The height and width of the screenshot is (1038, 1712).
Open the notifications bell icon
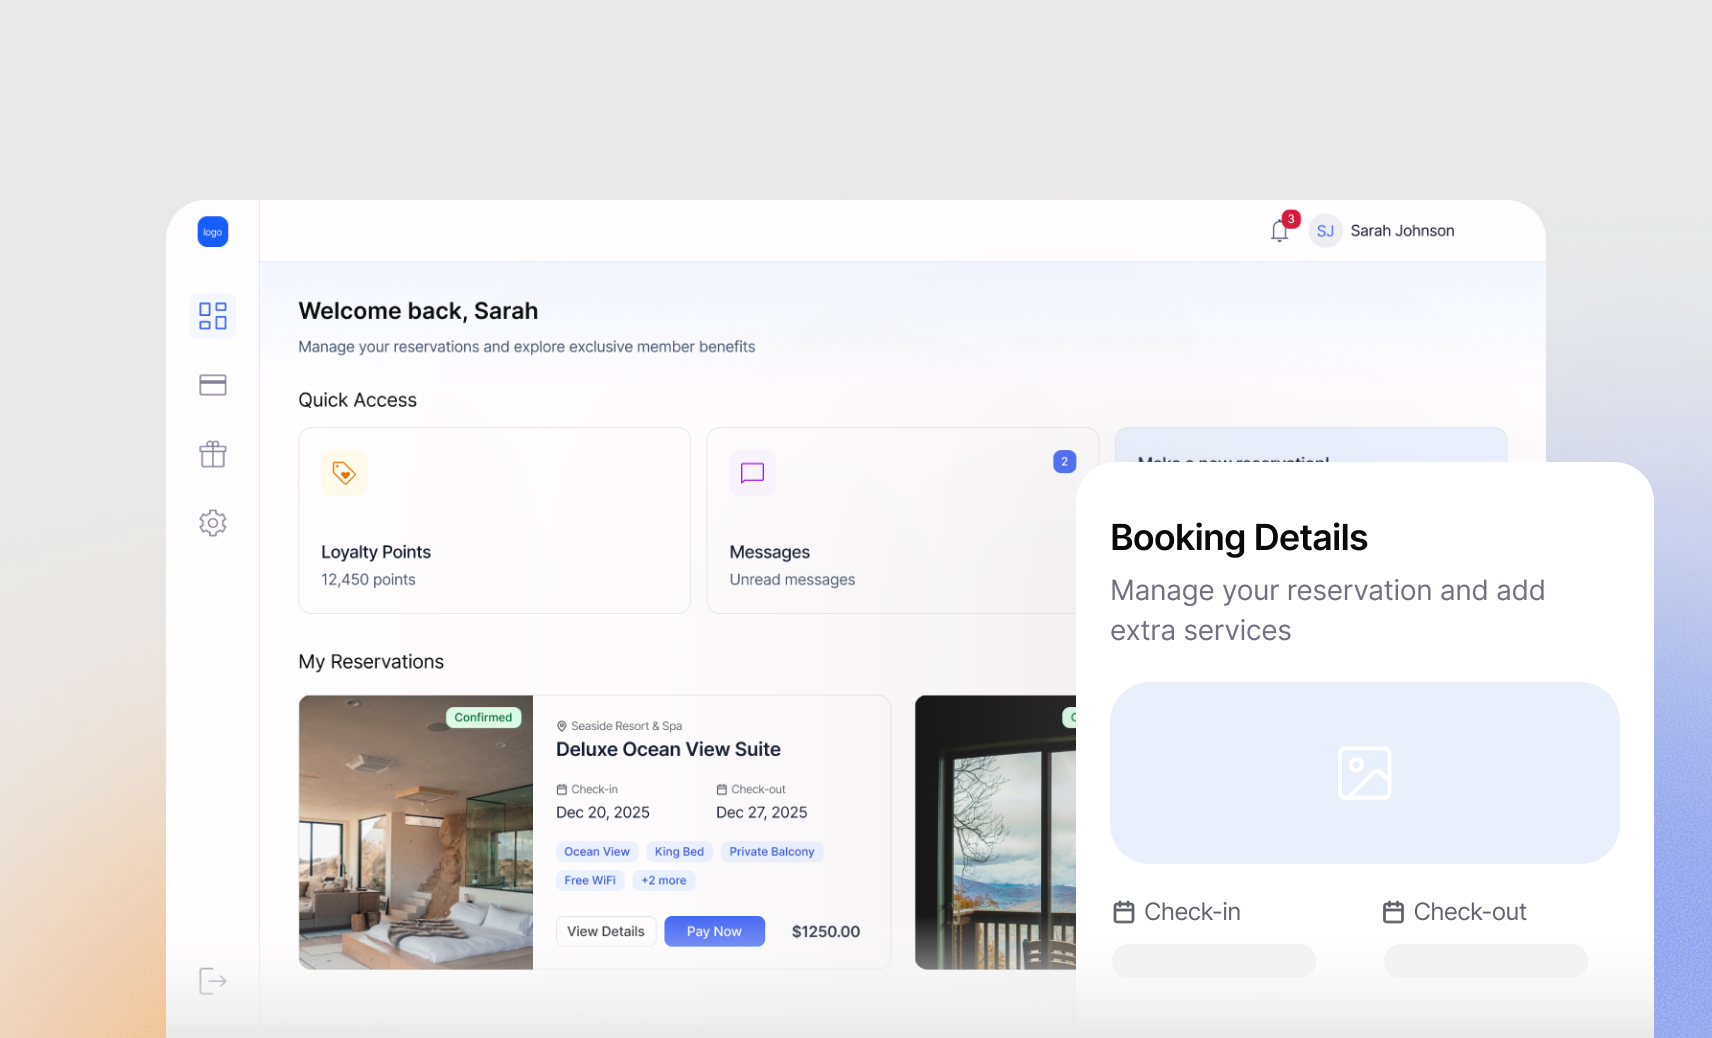click(1279, 231)
